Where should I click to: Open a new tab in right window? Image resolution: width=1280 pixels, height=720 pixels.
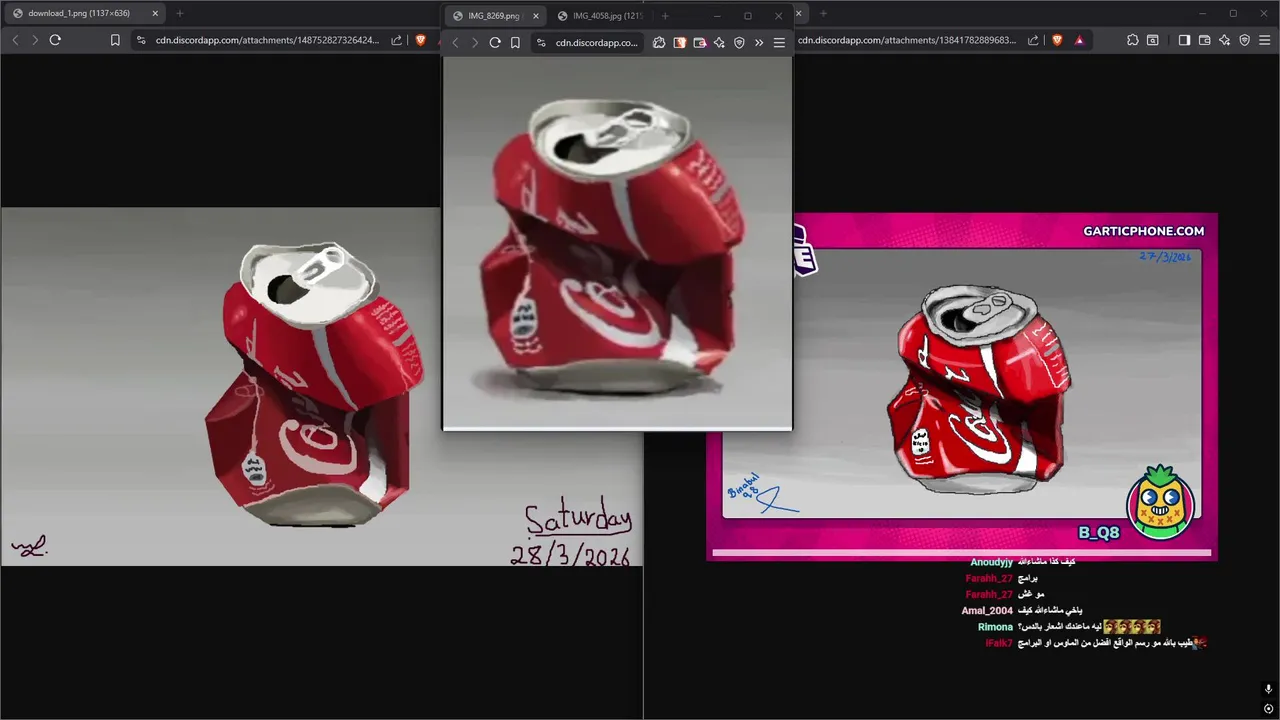pyautogui.click(x=823, y=14)
